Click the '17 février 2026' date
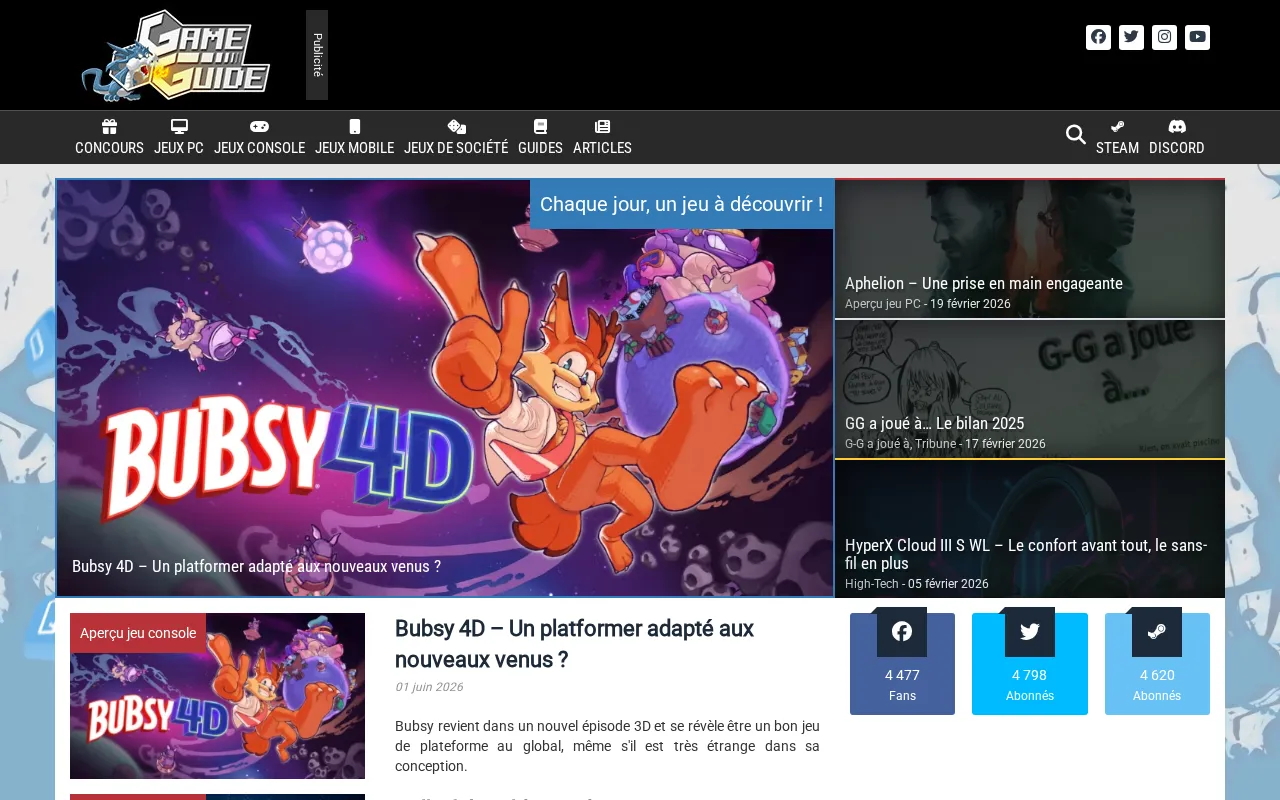This screenshot has width=1280, height=800. click(x=1005, y=444)
